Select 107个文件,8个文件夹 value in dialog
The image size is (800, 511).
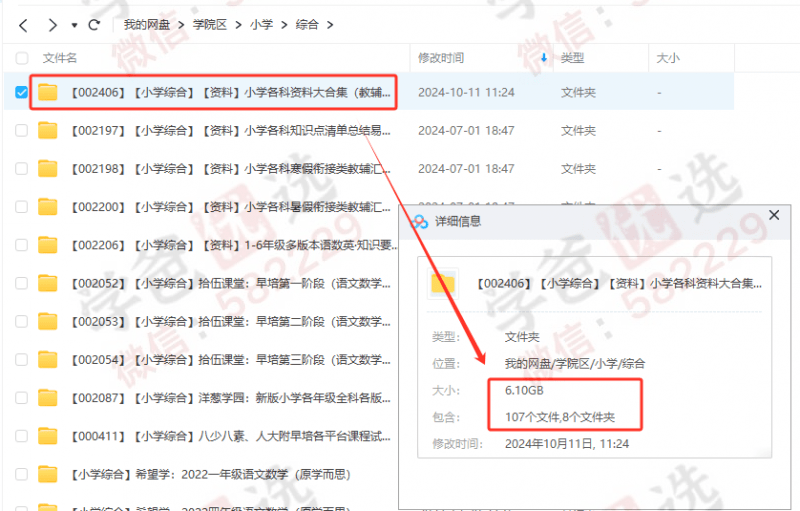(560, 417)
